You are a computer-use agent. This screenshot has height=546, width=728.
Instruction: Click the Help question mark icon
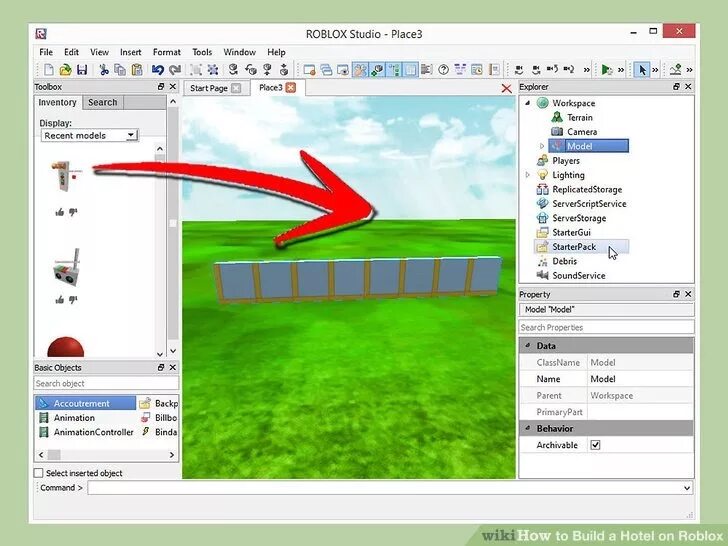[x=443, y=70]
